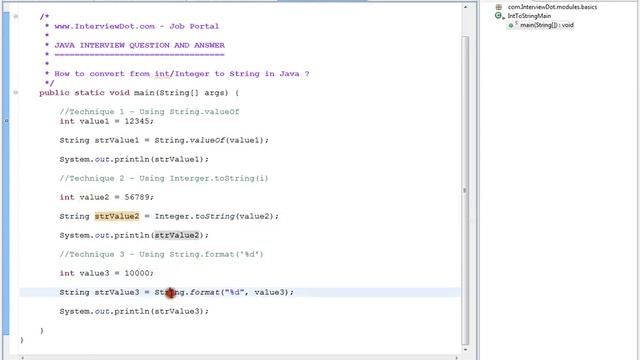Select com.InterviewDot.modules.basics in the Outline
Image resolution: width=640 pixels, height=360 pixels.
tap(552, 7)
